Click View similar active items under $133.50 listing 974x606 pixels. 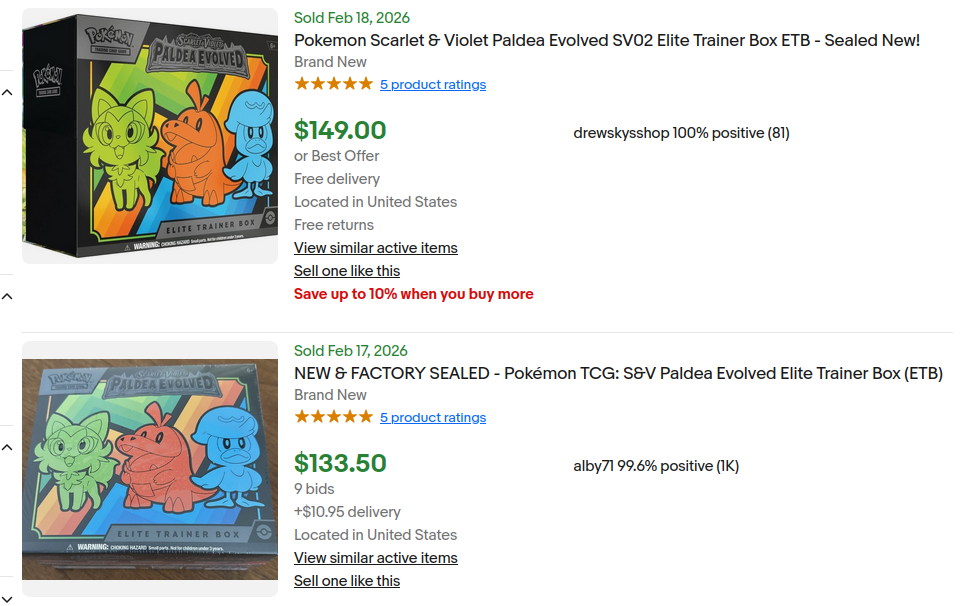click(x=375, y=558)
